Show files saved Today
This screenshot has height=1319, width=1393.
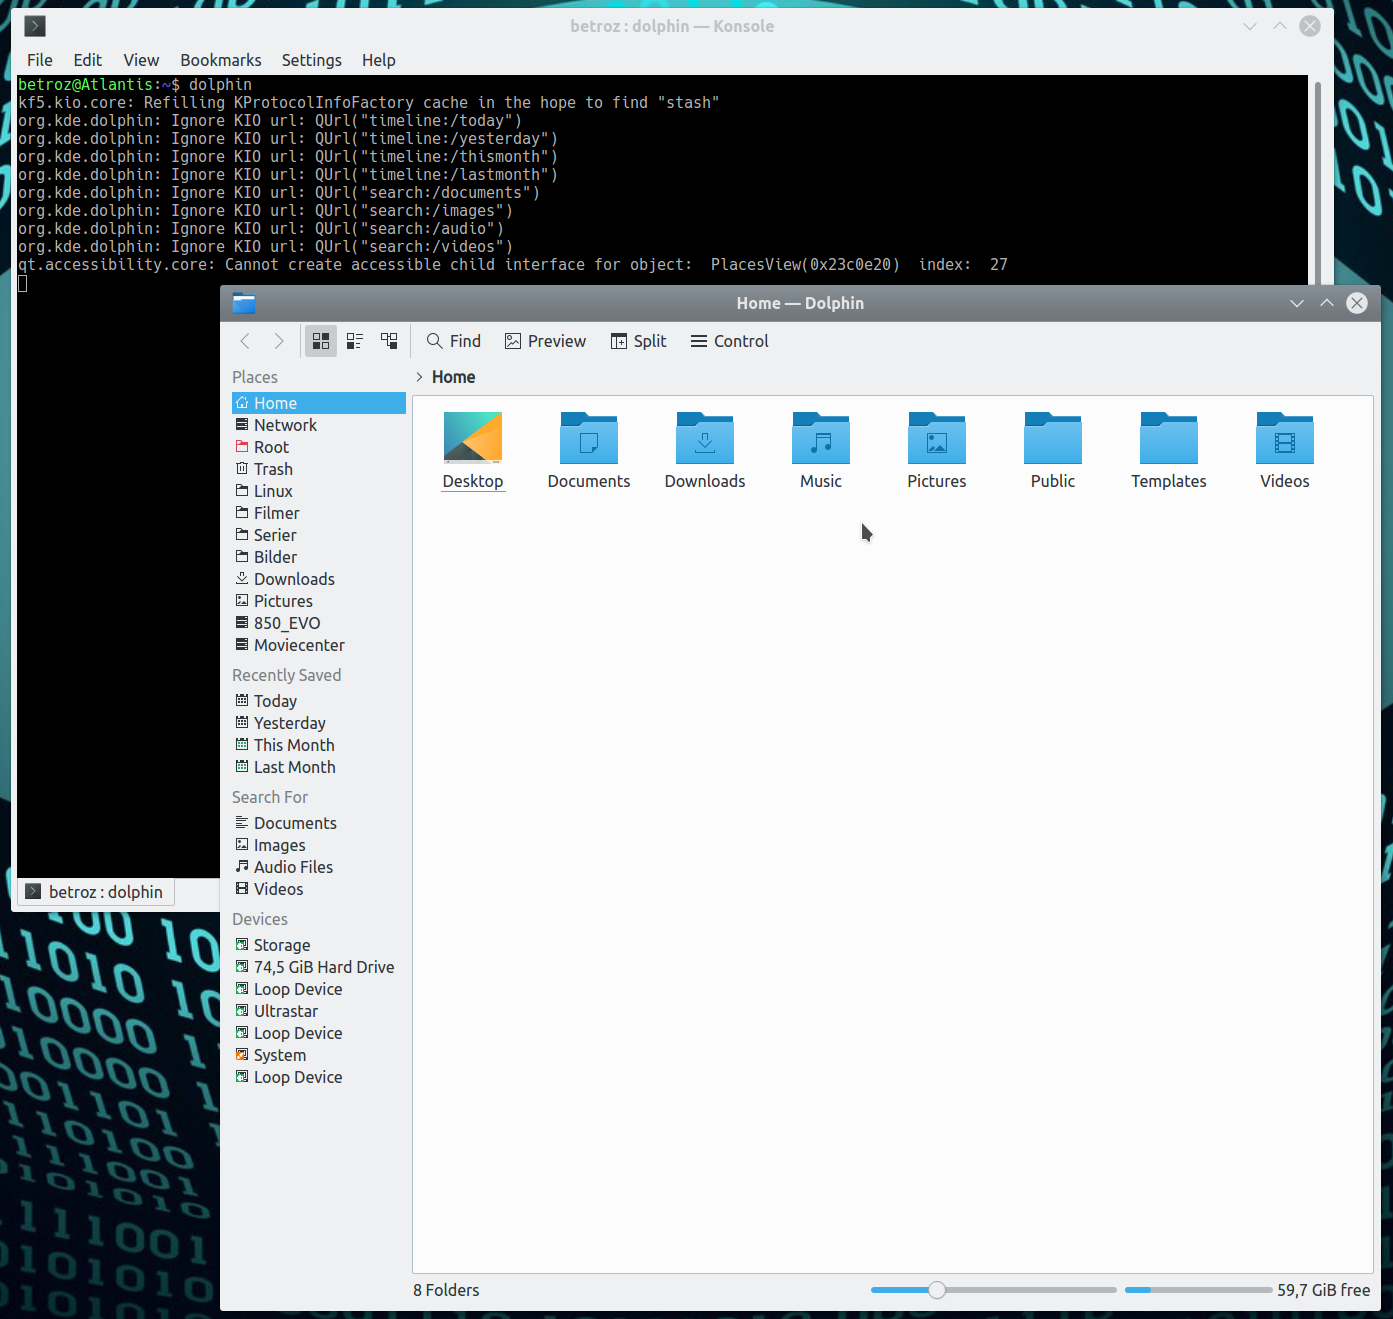point(319,701)
